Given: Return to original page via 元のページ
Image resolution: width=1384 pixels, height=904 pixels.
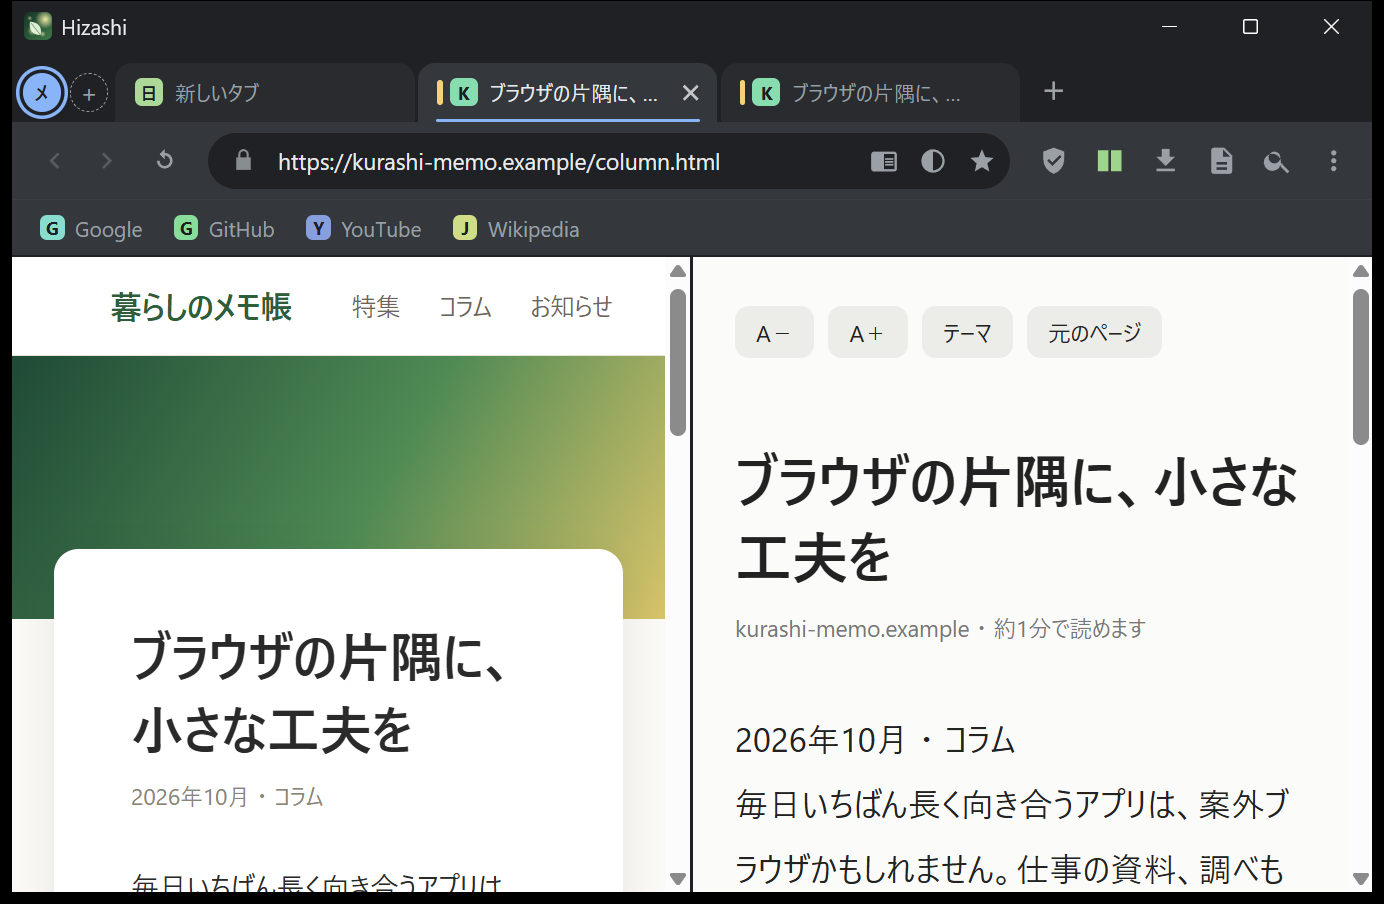Looking at the screenshot, I should tap(1094, 332).
